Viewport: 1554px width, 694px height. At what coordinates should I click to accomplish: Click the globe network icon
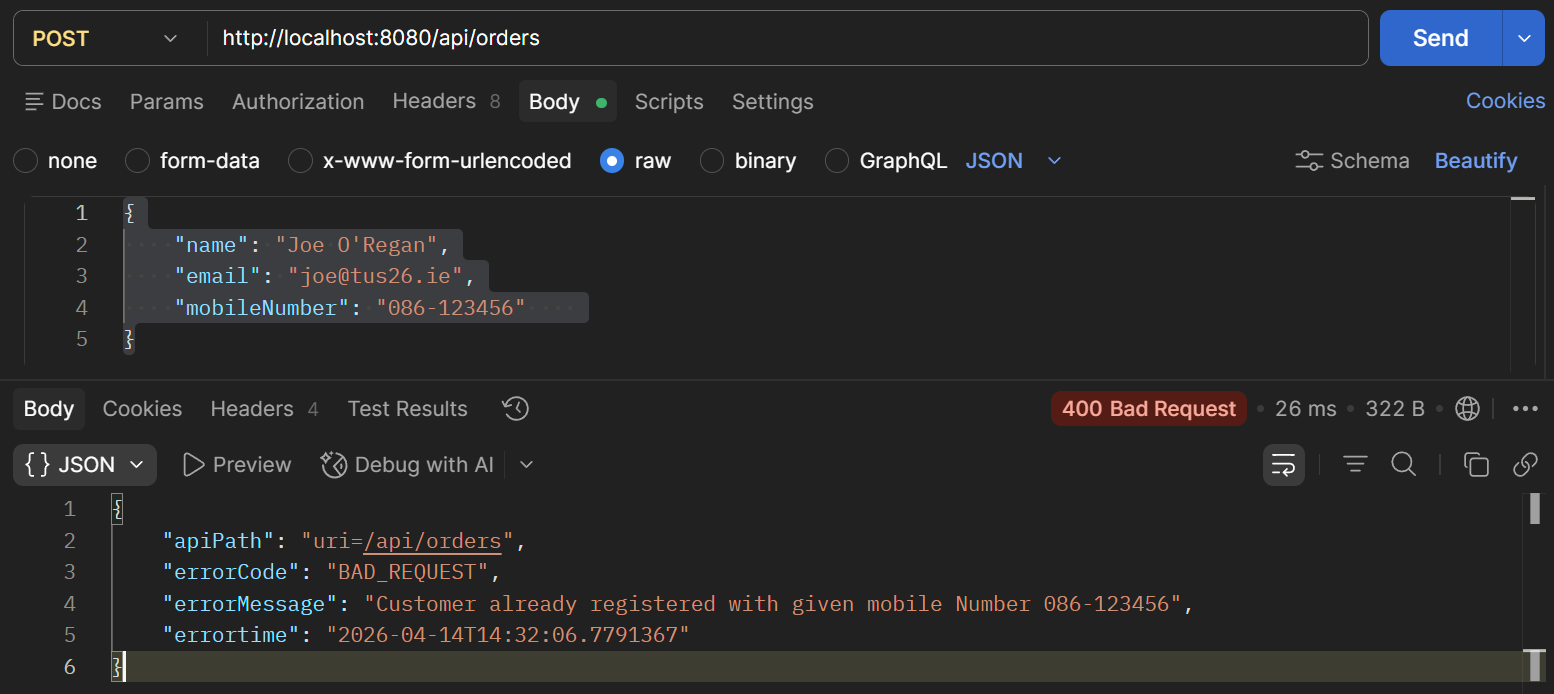tap(1467, 408)
